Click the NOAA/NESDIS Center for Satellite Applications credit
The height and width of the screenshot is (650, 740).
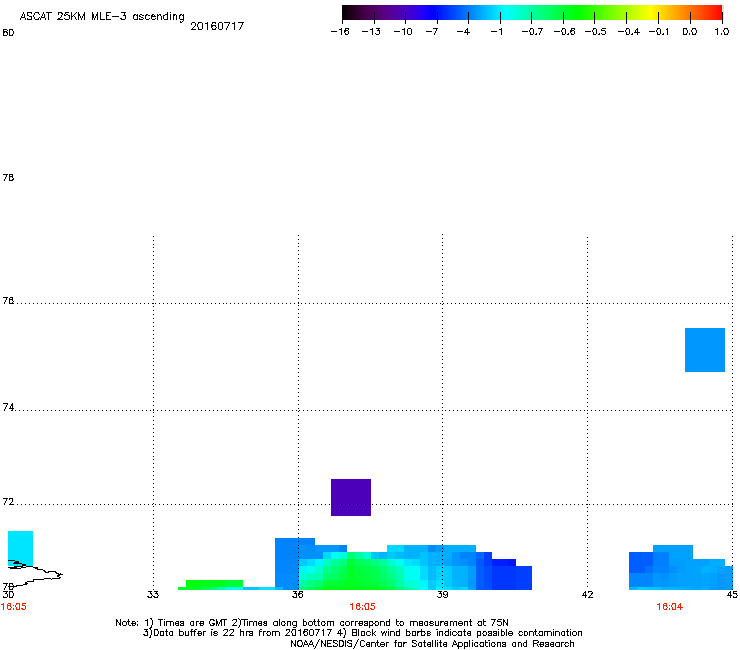[x=432, y=644]
